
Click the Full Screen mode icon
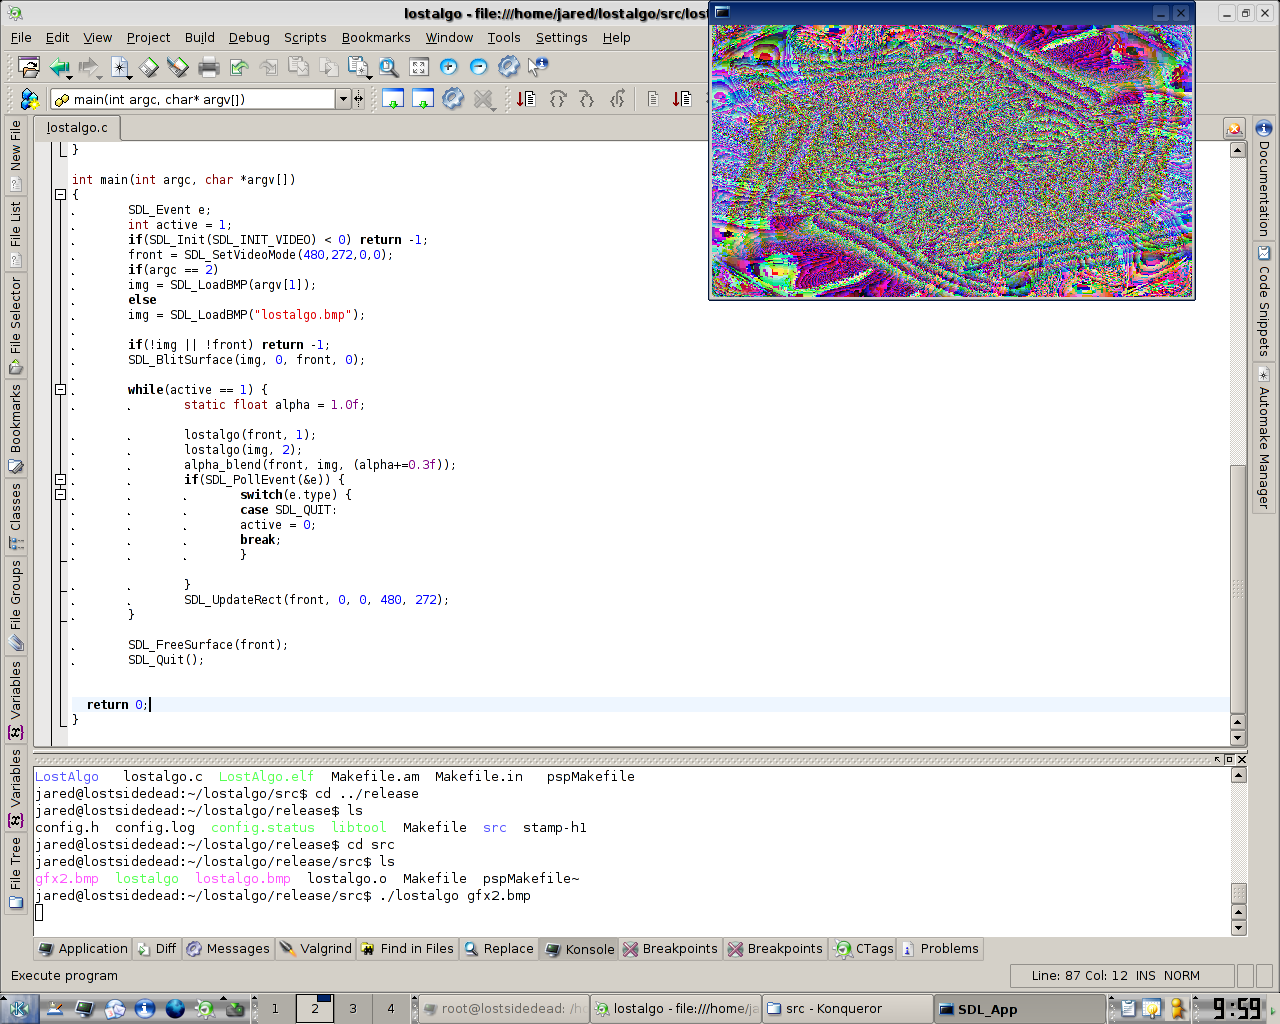pyautogui.click(x=419, y=67)
